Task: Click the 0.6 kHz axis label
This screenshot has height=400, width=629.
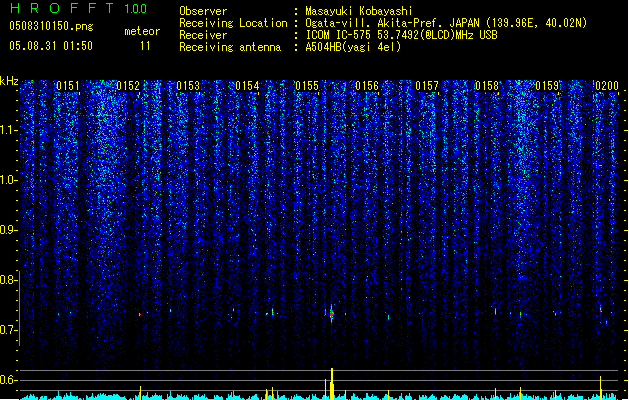Action: [8, 380]
